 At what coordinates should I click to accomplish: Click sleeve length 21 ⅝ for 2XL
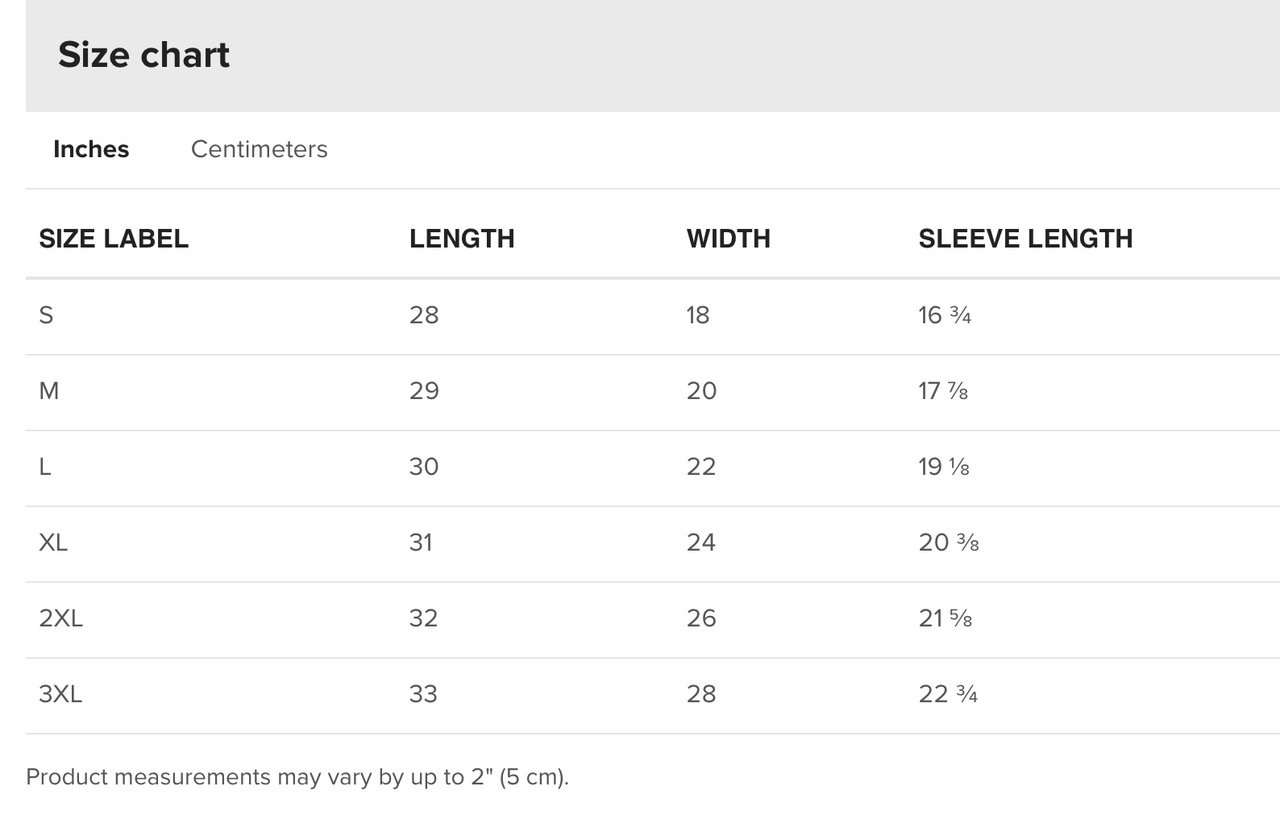click(946, 618)
